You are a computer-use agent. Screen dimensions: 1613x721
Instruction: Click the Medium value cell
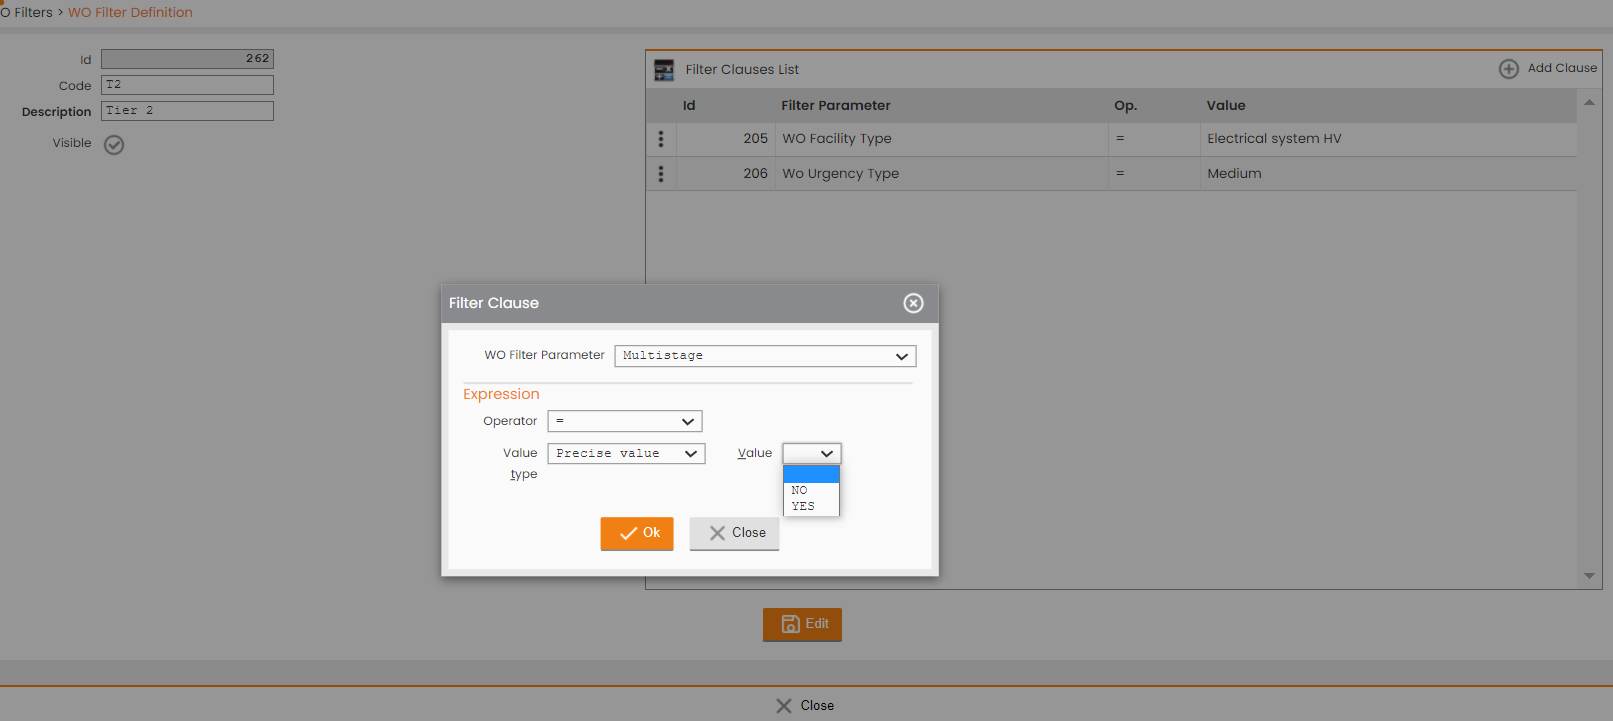tap(1388, 174)
